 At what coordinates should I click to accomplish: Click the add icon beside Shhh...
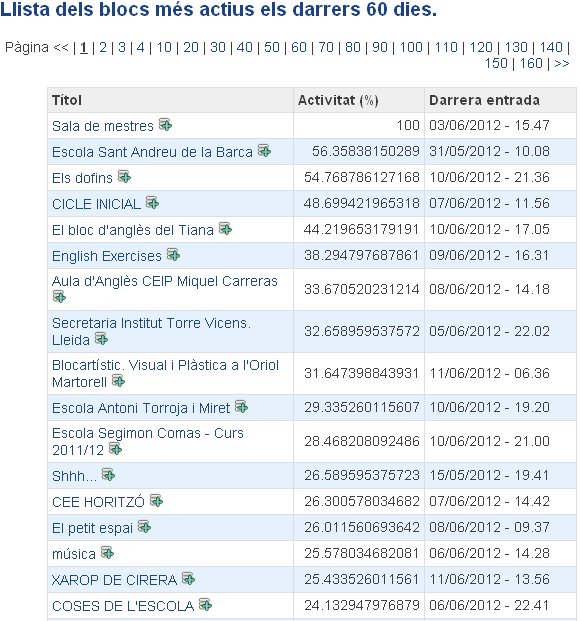(109, 474)
